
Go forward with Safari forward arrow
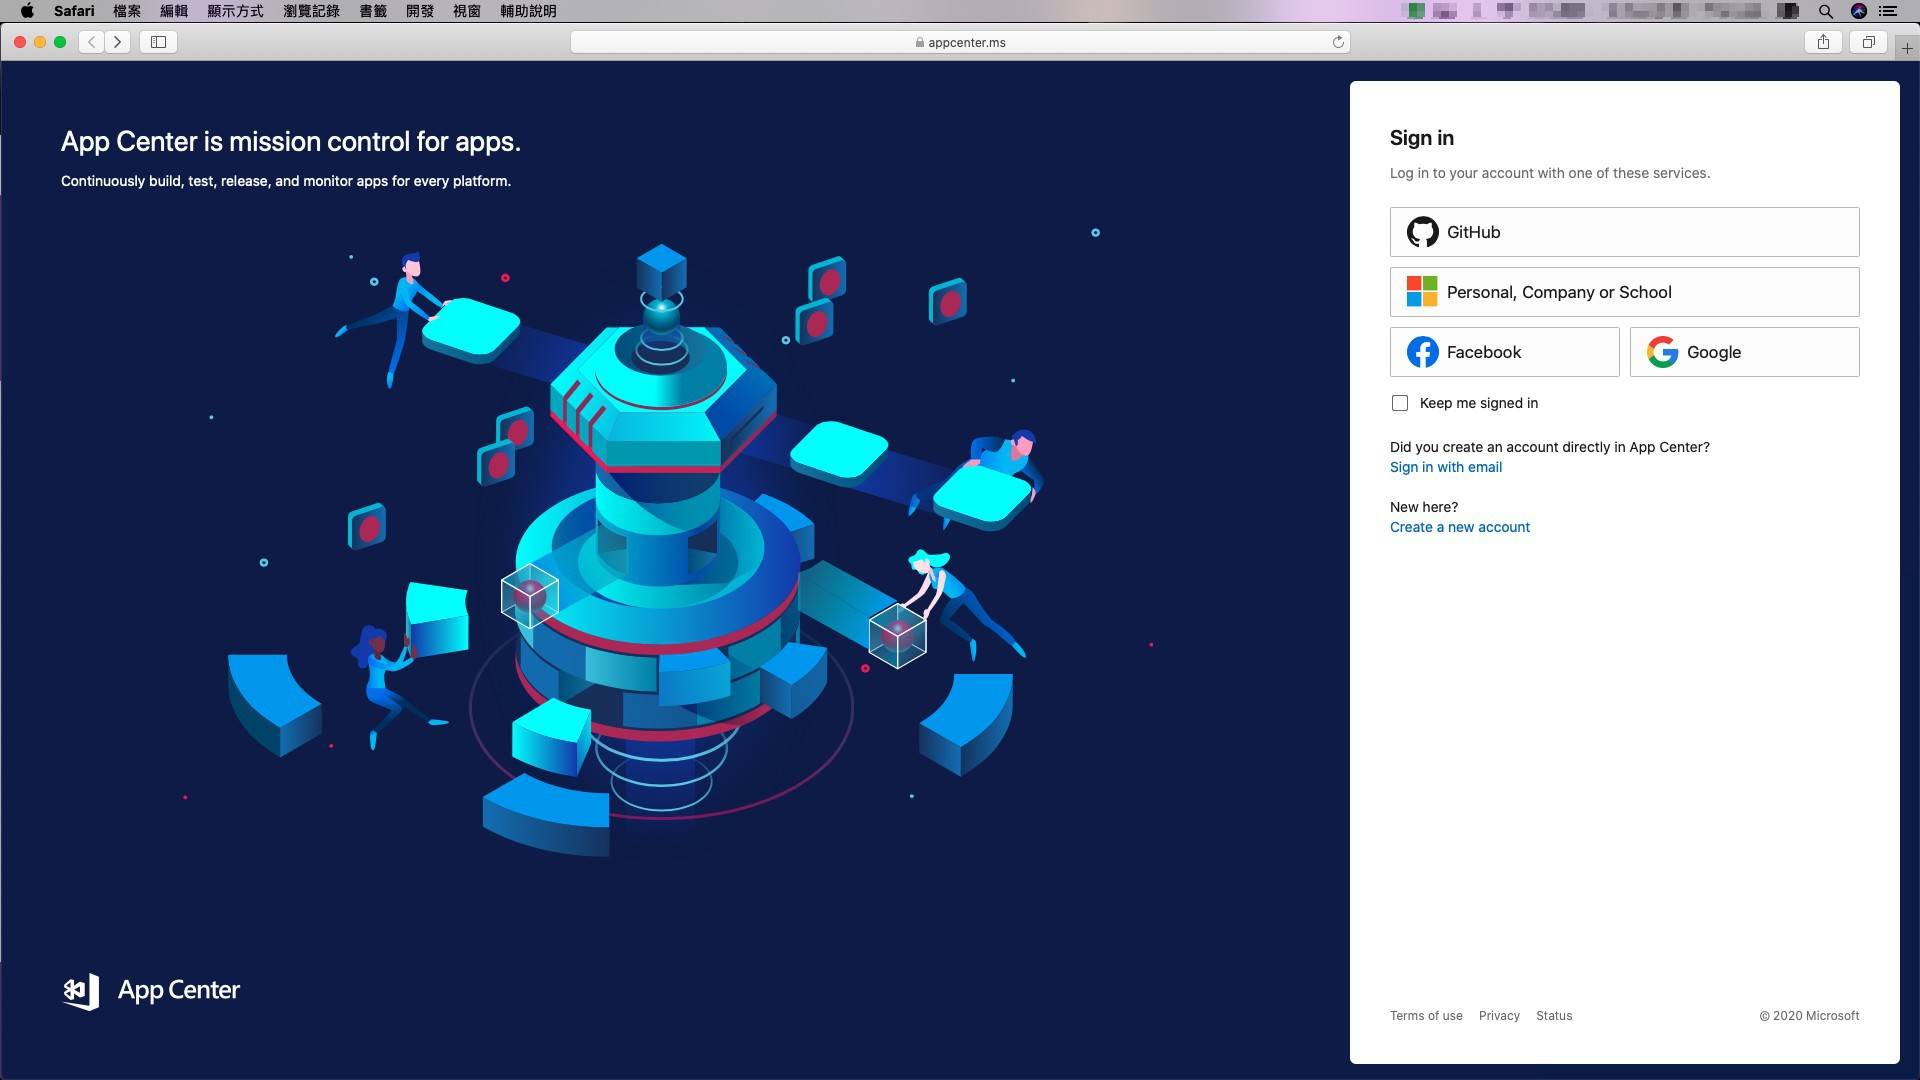tap(118, 42)
